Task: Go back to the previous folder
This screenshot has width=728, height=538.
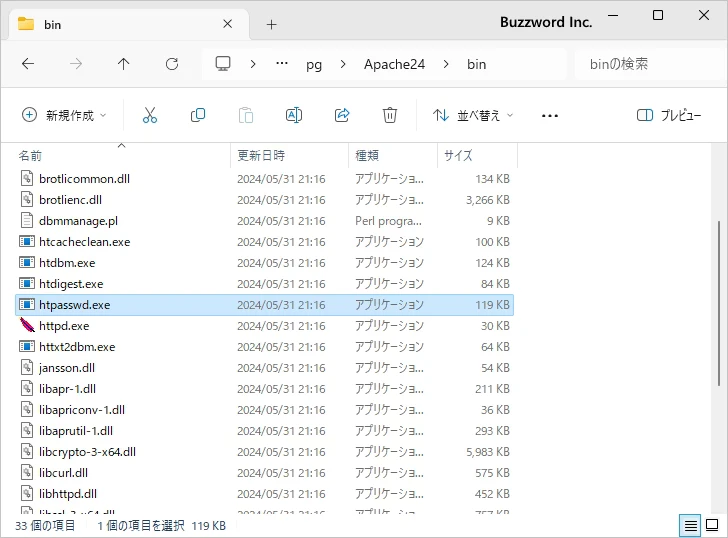Action: point(28,64)
